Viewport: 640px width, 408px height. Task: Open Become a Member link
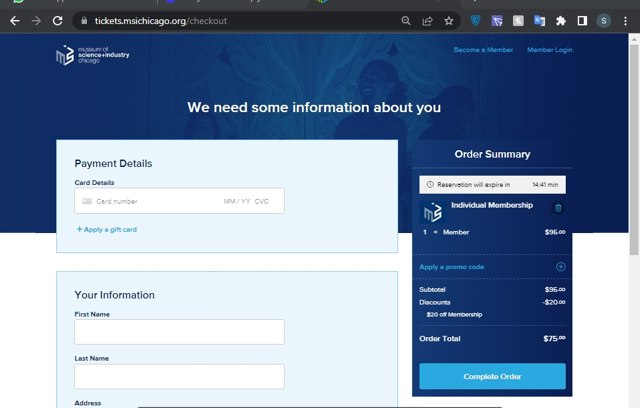(483, 50)
